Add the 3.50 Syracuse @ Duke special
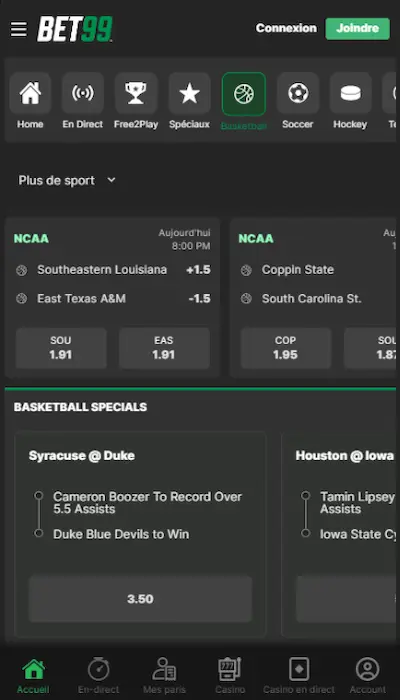Viewport: 400px width, 700px height. (140, 599)
